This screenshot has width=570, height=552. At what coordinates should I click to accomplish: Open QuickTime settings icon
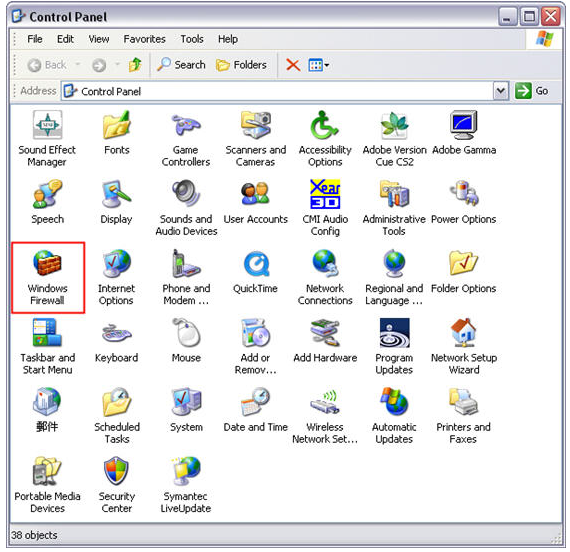tap(256, 272)
